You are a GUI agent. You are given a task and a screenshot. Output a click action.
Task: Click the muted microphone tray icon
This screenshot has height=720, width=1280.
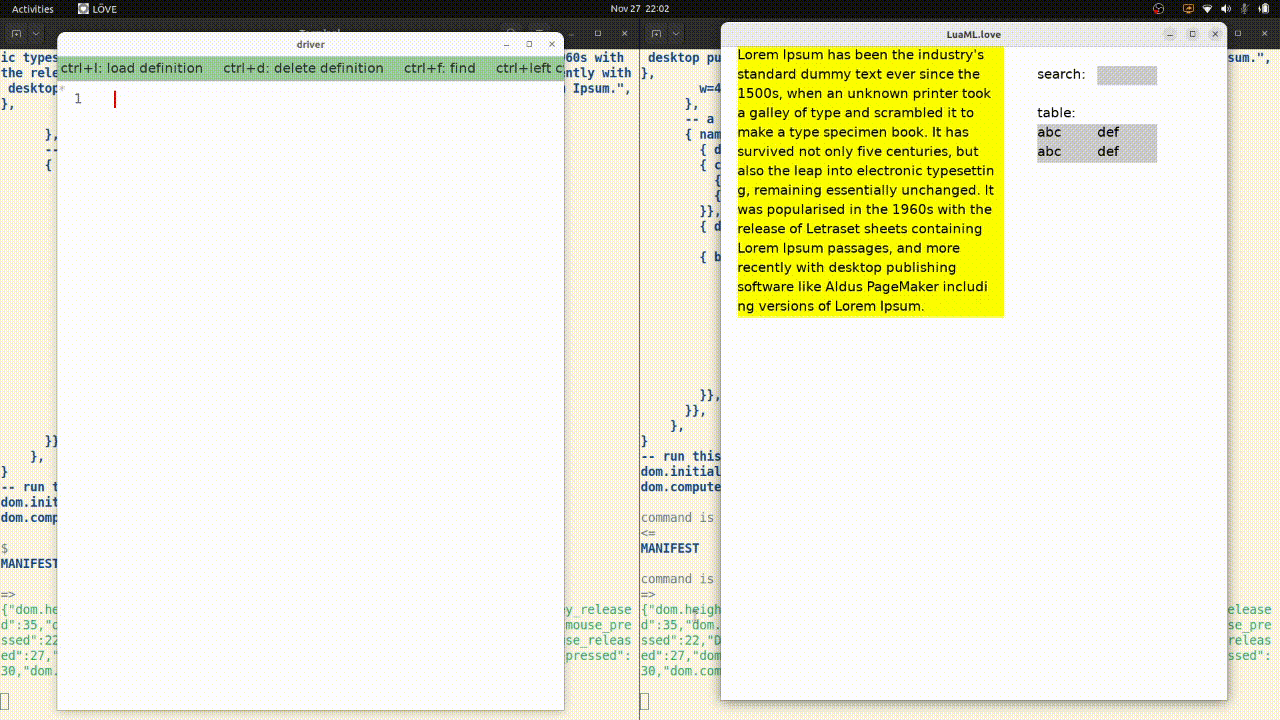[x=1243, y=9]
